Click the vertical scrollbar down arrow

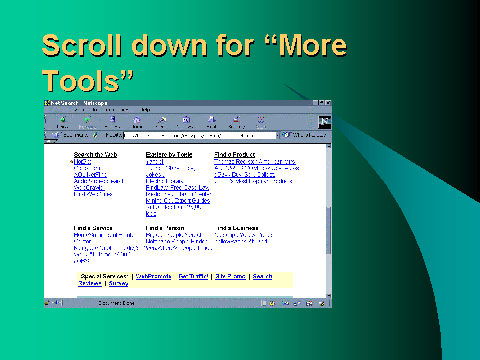coord(329,296)
